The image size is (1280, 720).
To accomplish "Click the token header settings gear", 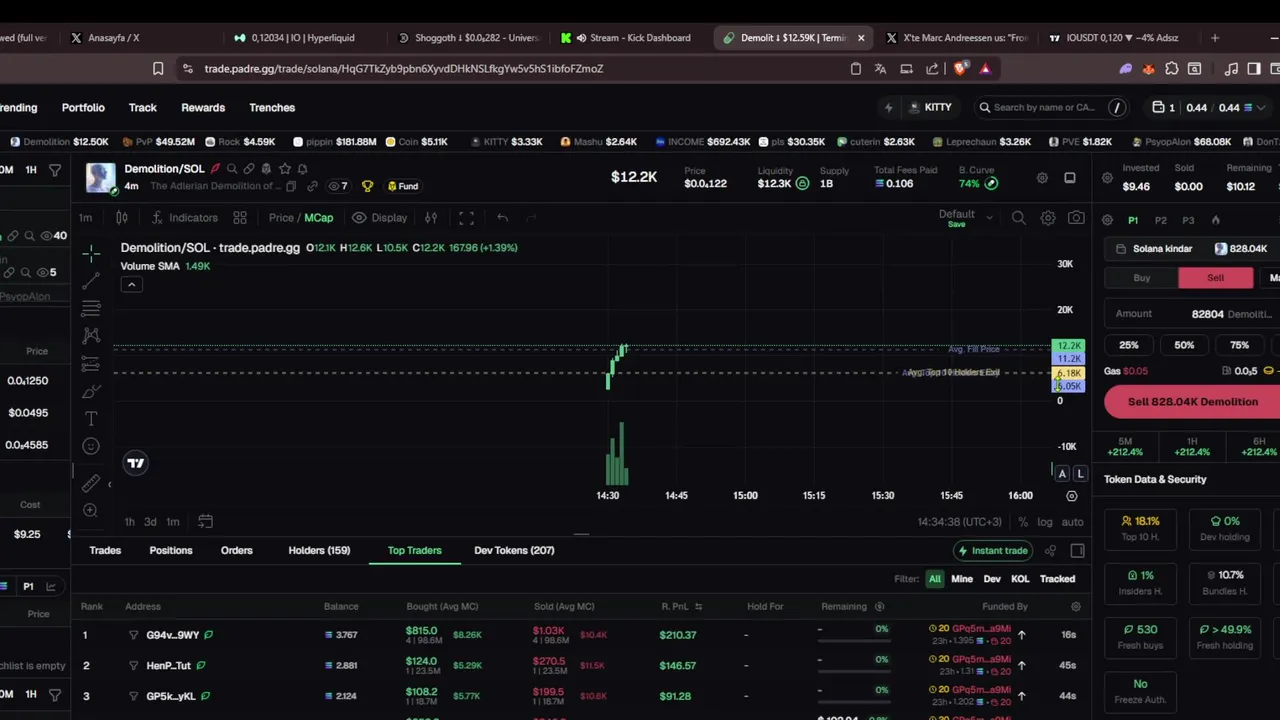I will click(1042, 178).
